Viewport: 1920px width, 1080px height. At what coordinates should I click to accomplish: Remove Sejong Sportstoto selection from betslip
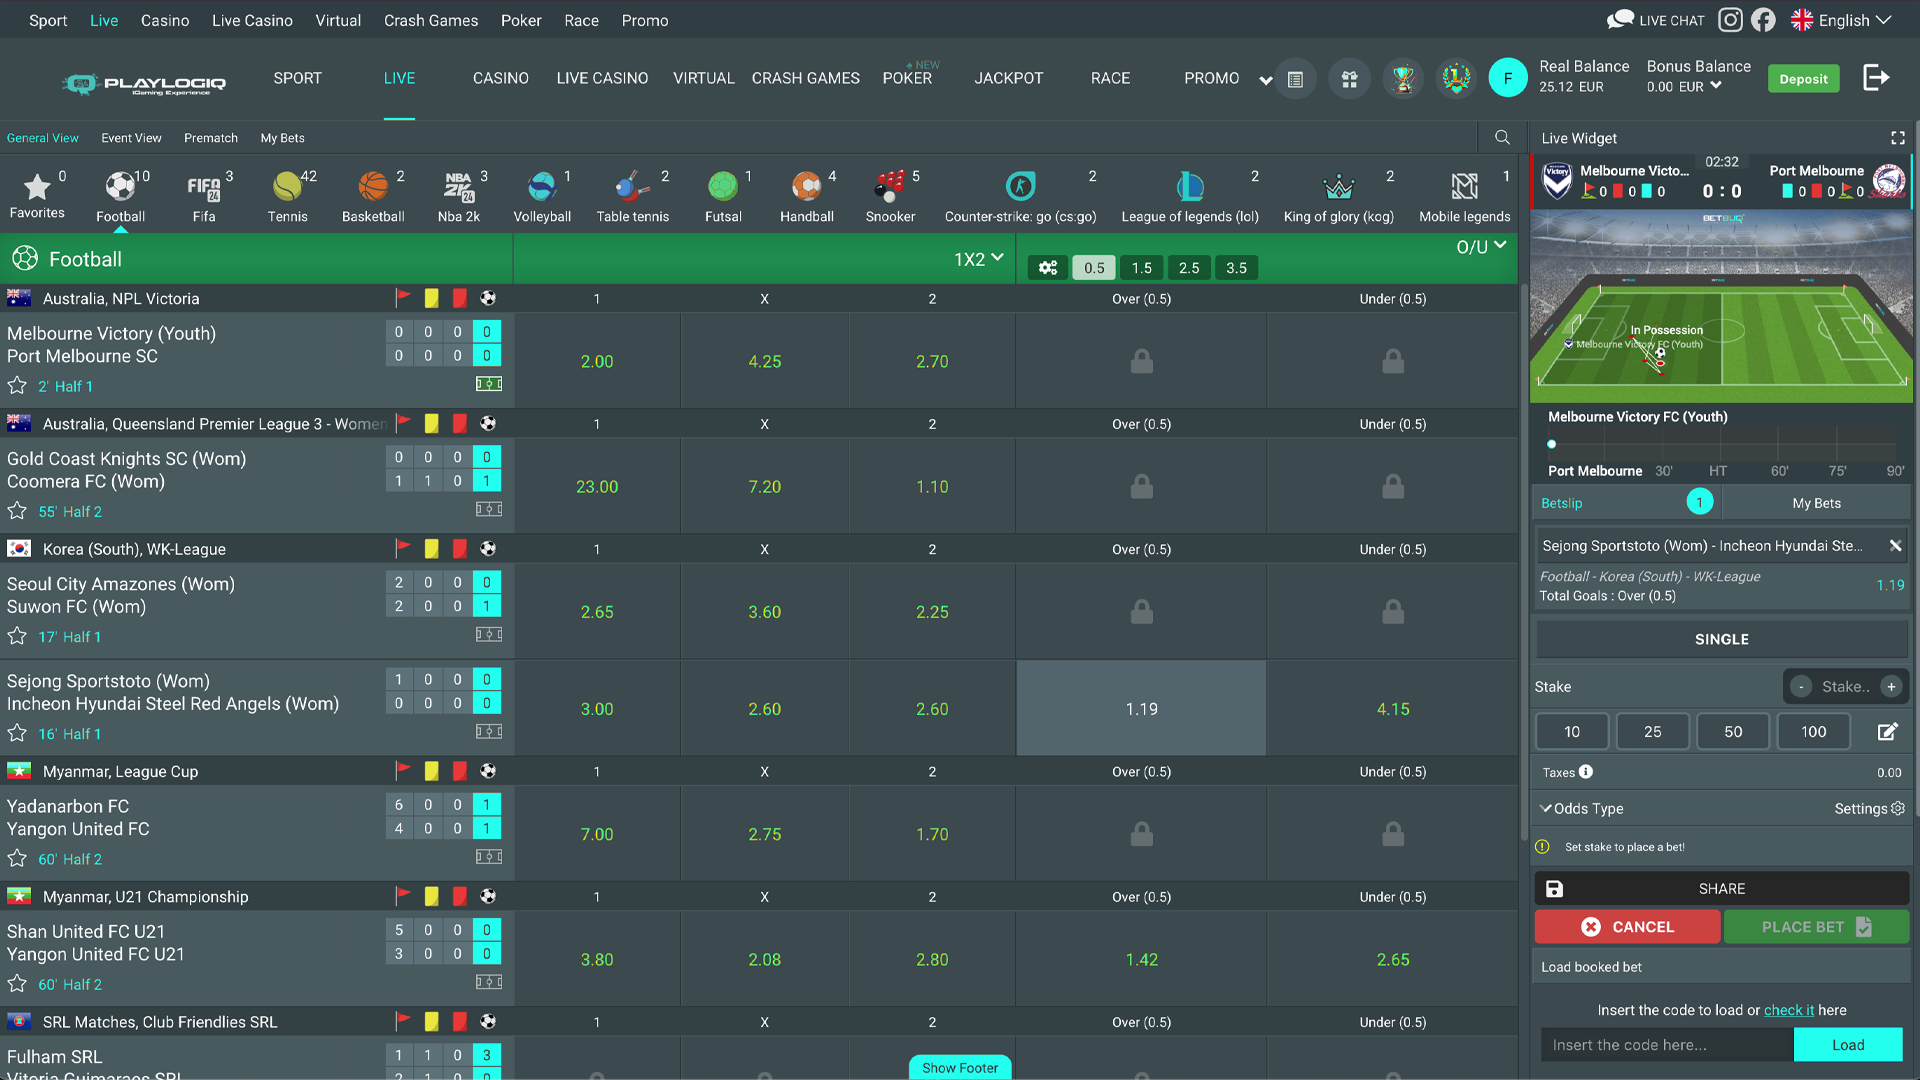[1895, 546]
